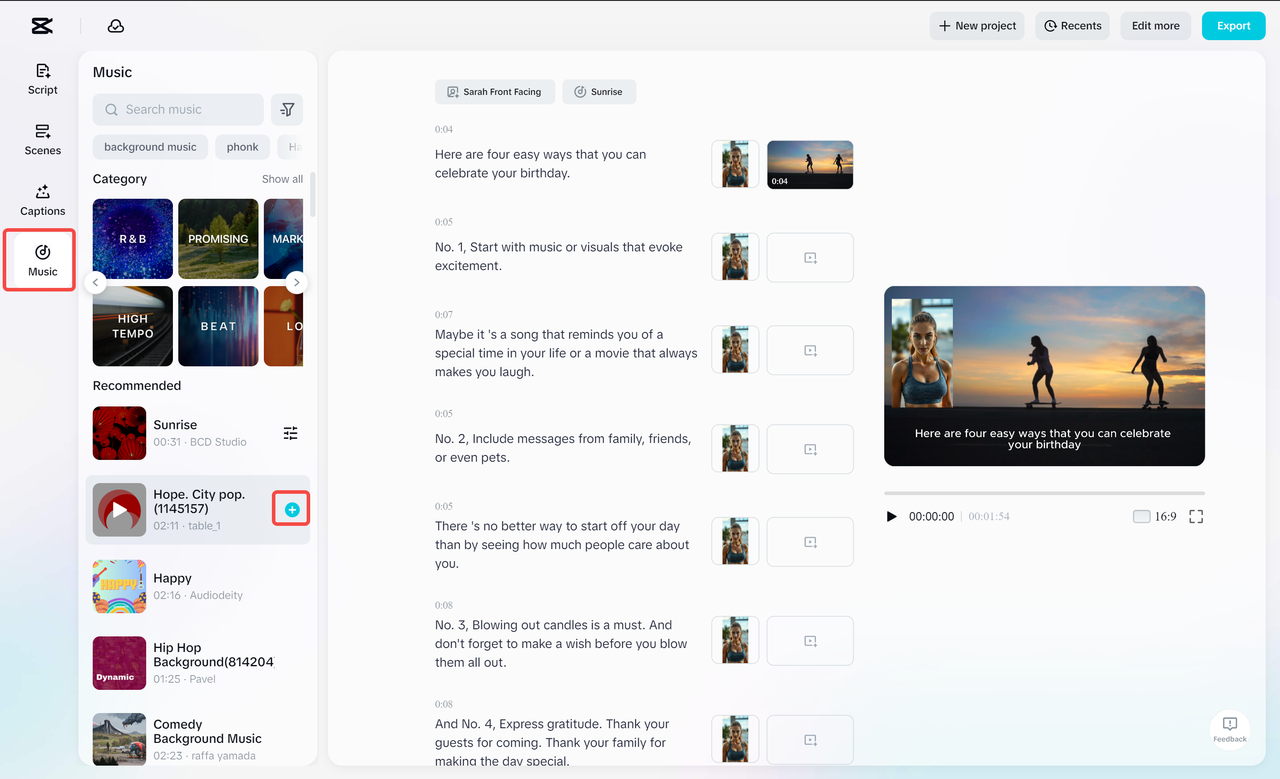
Task: Click the CapCut logo icon
Action: 42,26
